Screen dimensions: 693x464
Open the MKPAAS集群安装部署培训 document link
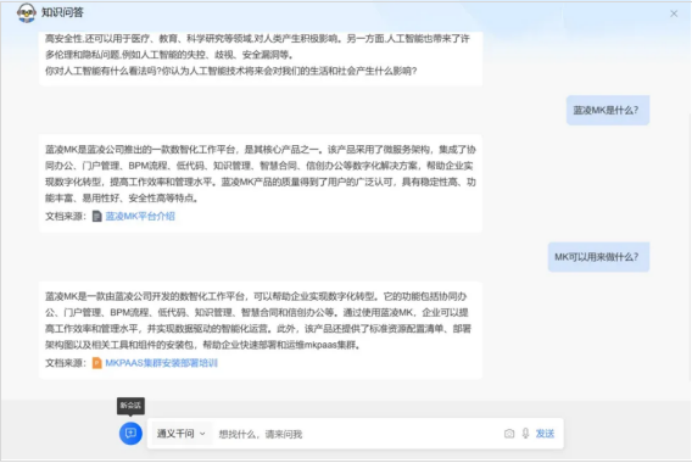tap(161, 363)
